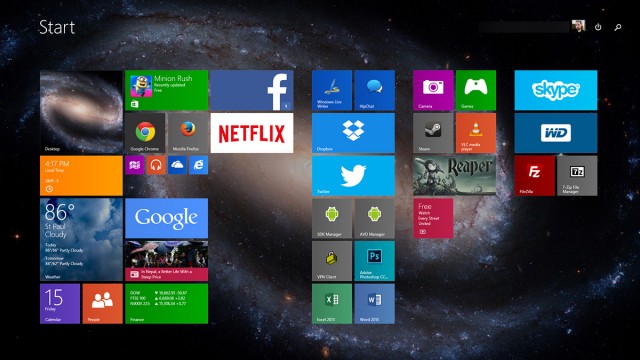The height and width of the screenshot is (360, 640).
Task: Open the Camera tile
Action: tap(433, 90)
